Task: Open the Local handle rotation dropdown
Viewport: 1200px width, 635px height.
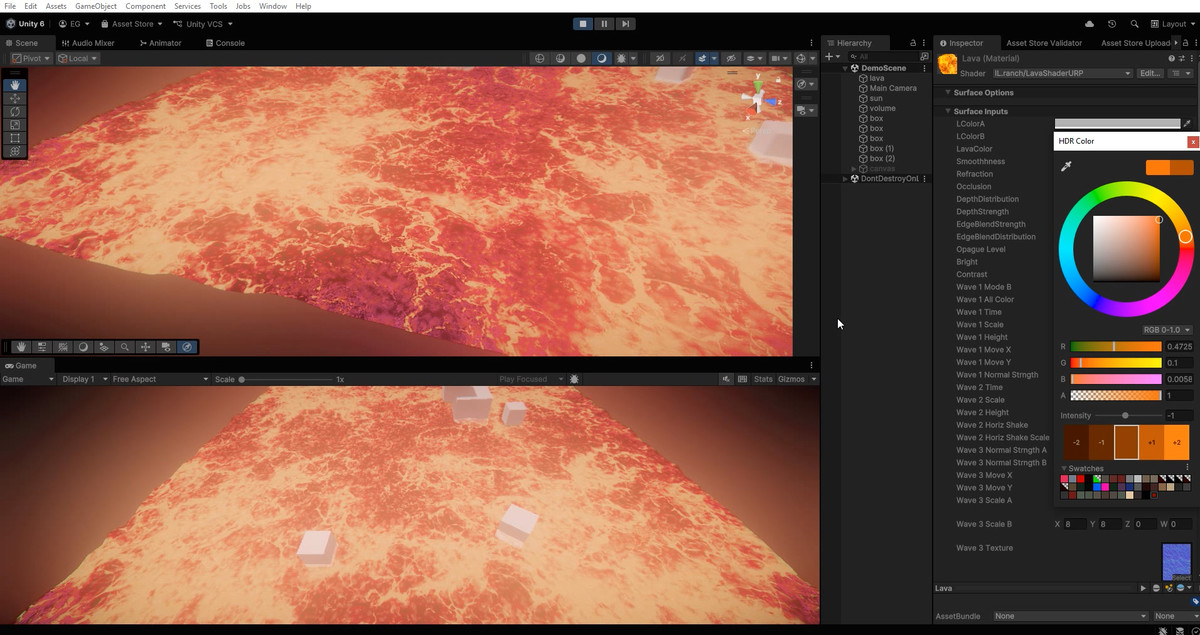Action: (77, 58)
